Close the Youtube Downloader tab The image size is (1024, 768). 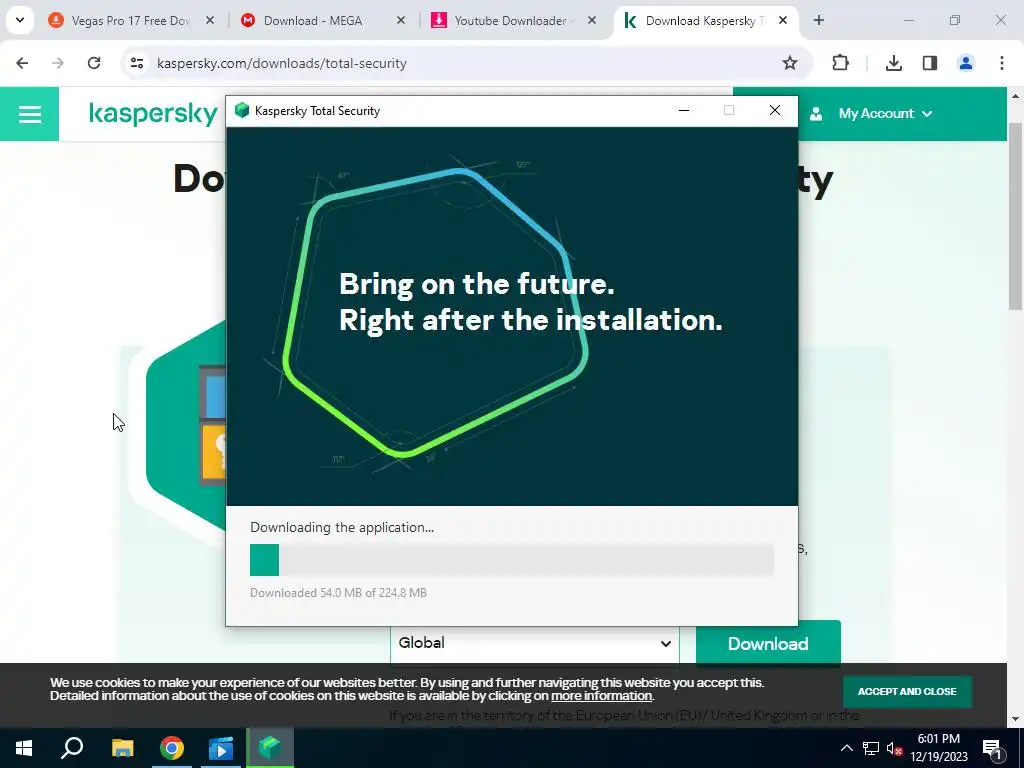point(592,21)
